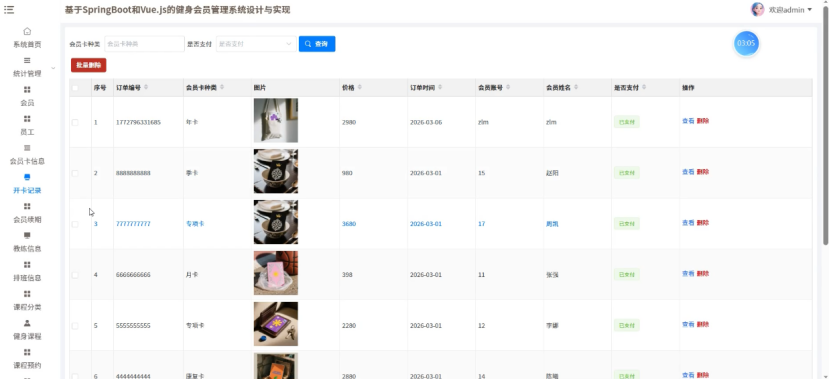The image size is (829, 379).
Task: Click the red 批量删除 button
Action: click(x=88, y=65)
